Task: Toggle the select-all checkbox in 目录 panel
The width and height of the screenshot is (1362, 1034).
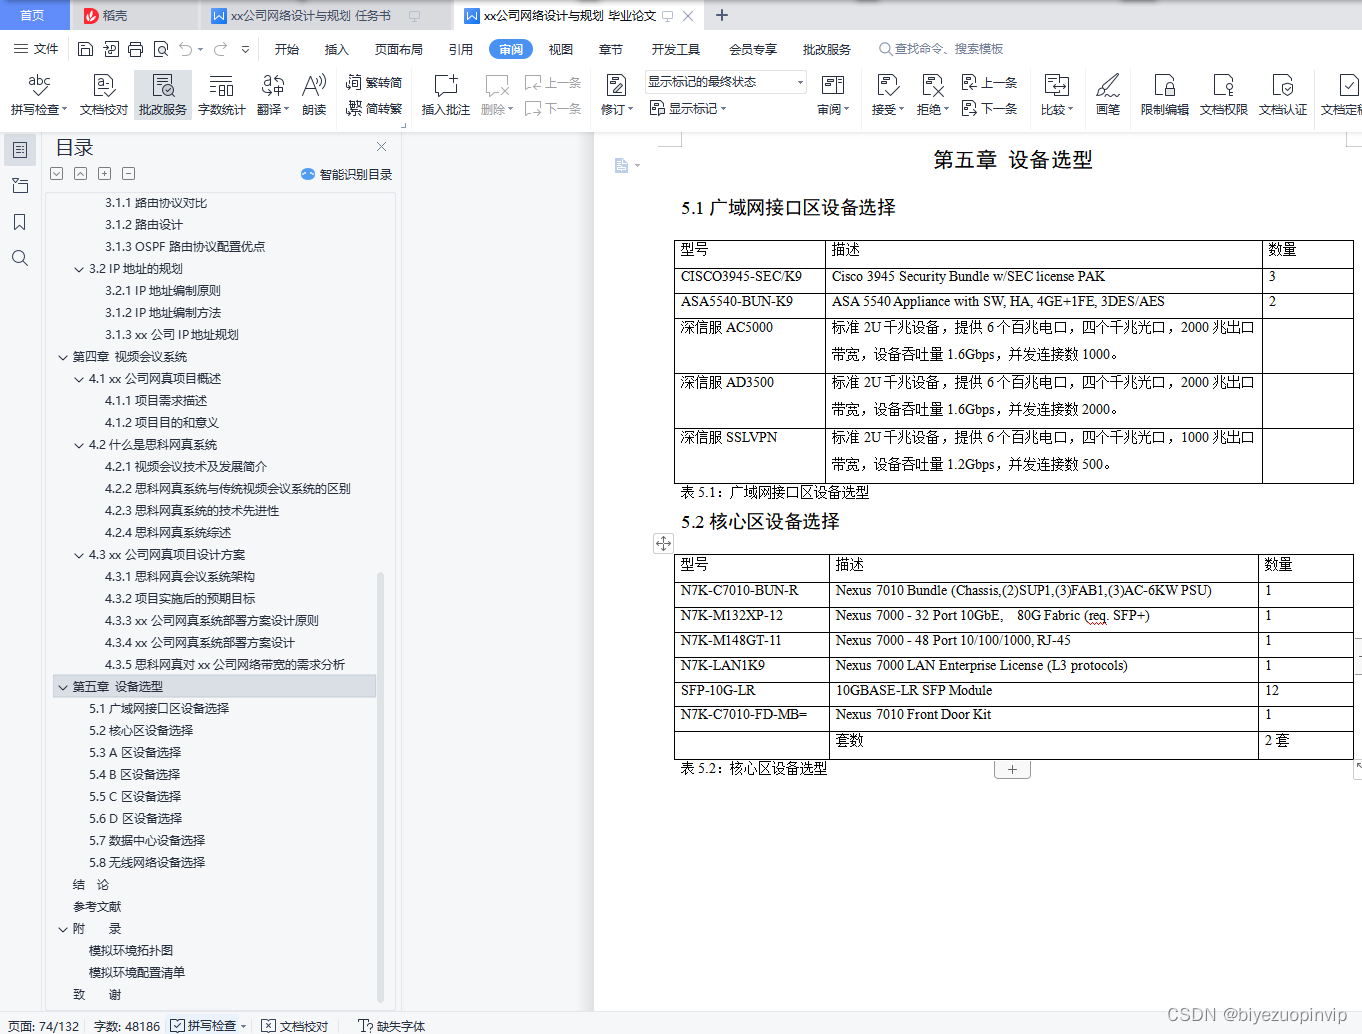Action: click(x=56, y=173)
